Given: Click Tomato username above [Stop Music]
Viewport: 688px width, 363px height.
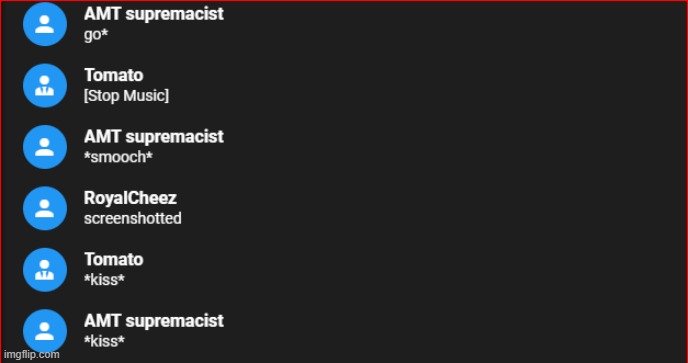Looking at the screenshot, I should [x=114, y=75].
